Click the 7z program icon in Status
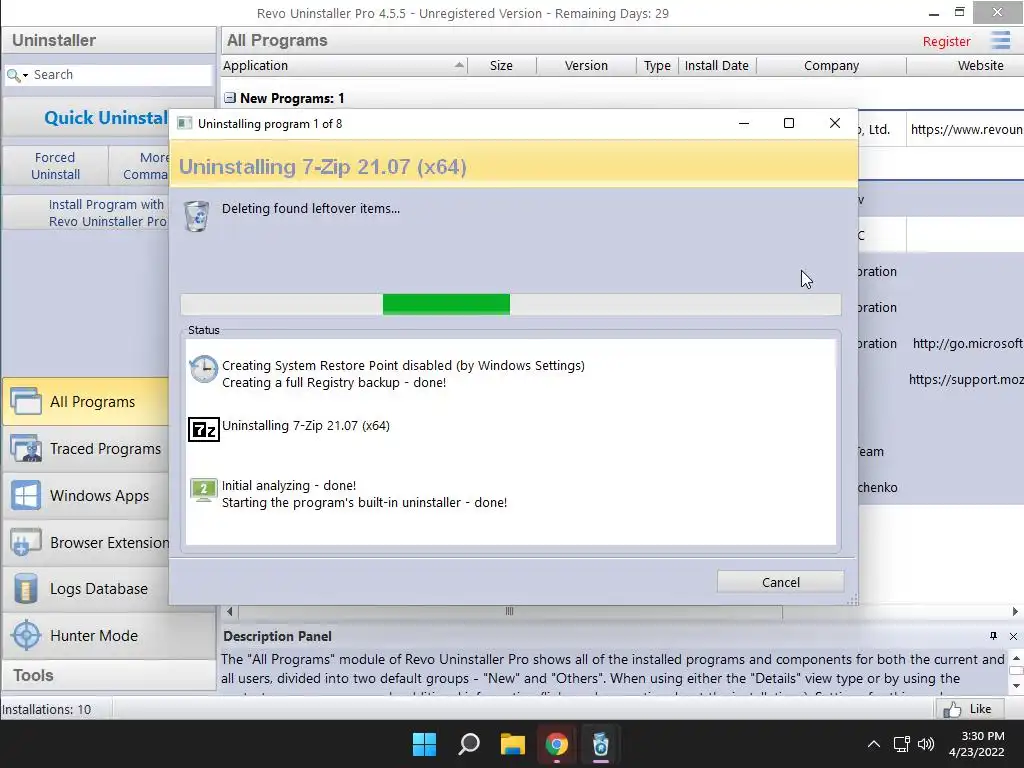This screenshot has height=768, width=1024. tap(204, 429)
